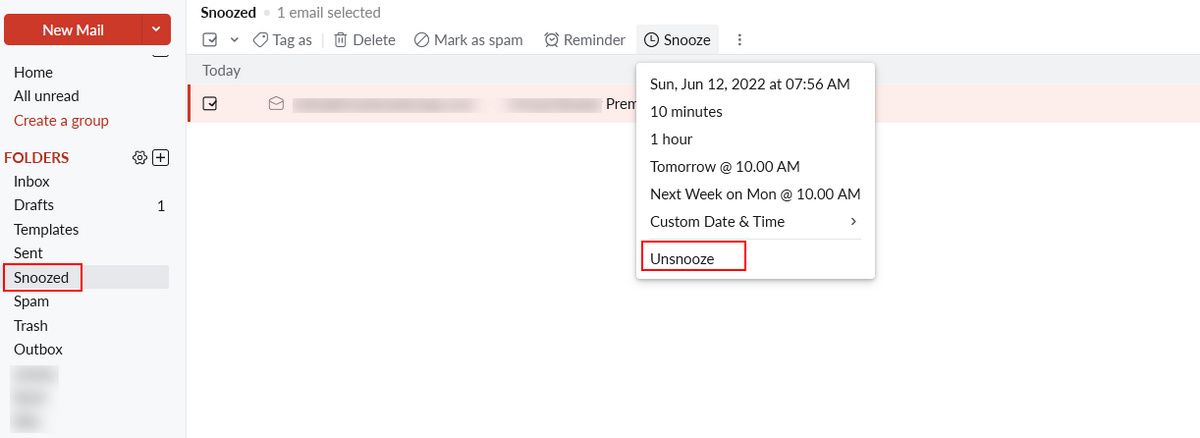Click the Today group header
The image size is (1200, 438).
(221, 70)
